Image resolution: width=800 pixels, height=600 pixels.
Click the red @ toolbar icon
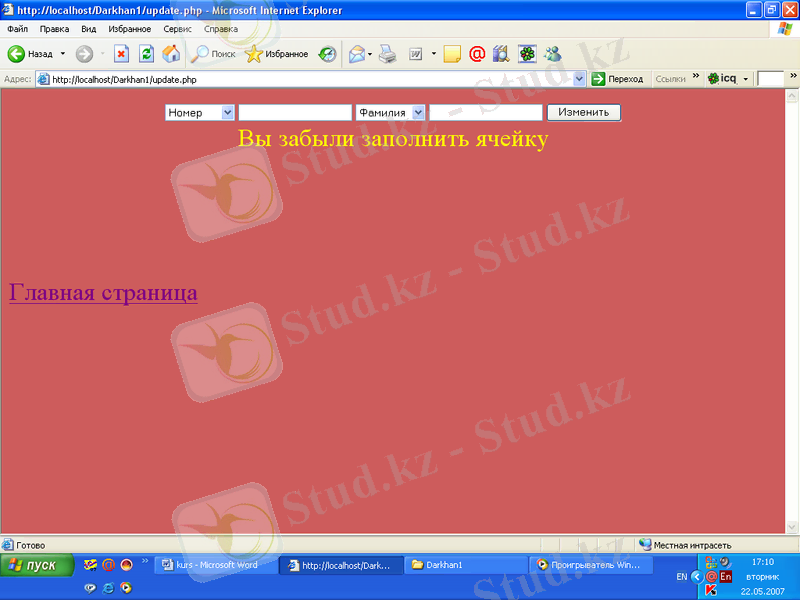(477, 54)
